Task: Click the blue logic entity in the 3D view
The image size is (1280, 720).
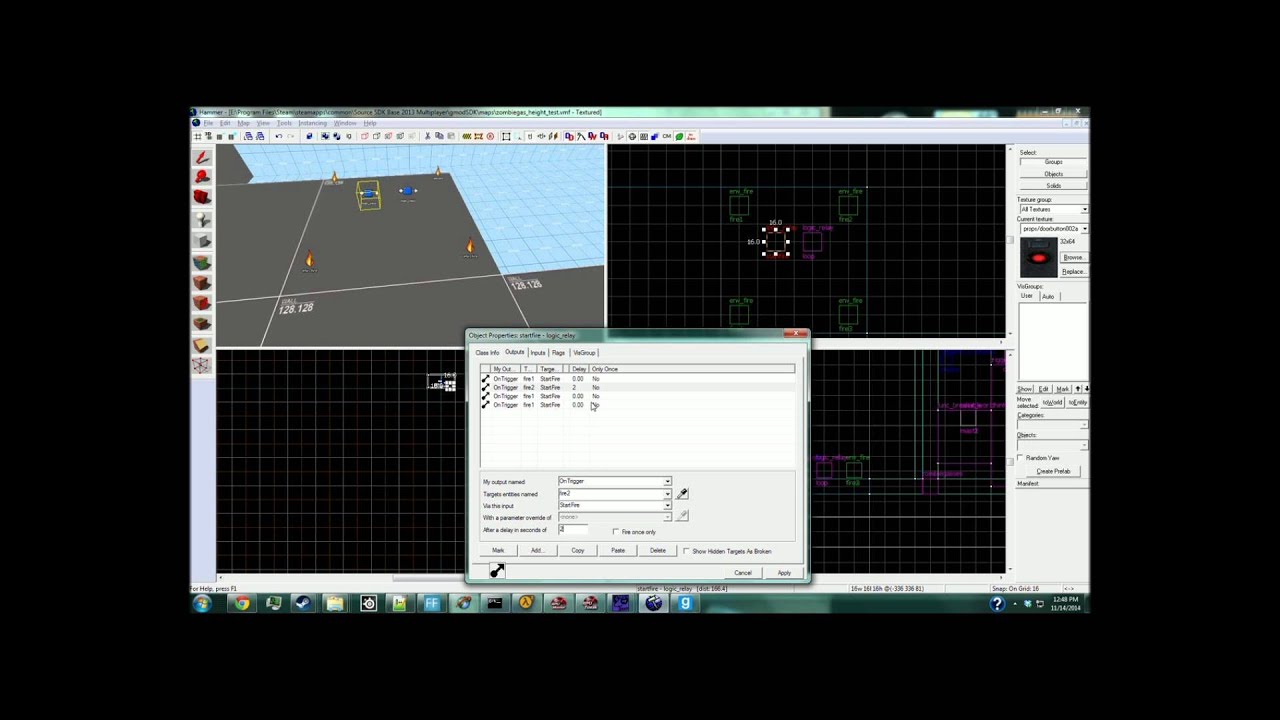Action: (407, 191)
